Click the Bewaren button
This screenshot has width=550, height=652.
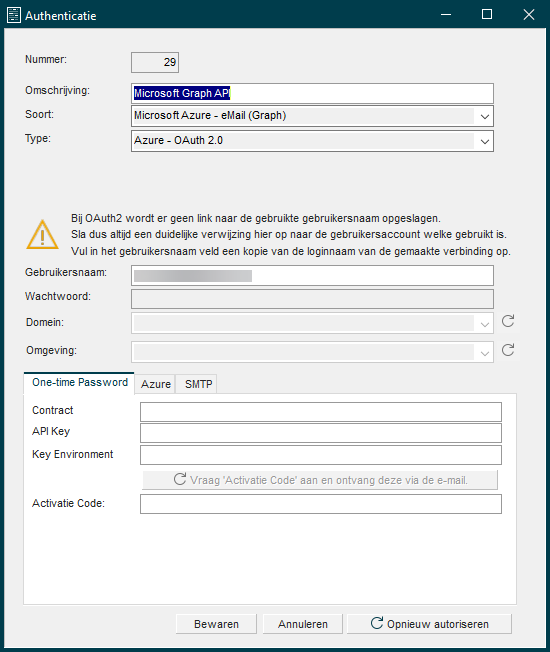point(216,624)
